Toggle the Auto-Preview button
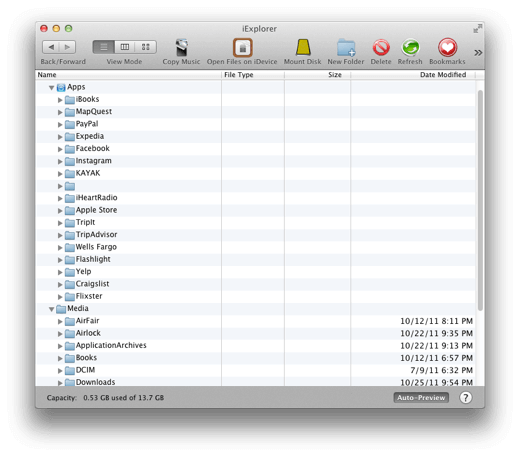 [x=421, y=397]
